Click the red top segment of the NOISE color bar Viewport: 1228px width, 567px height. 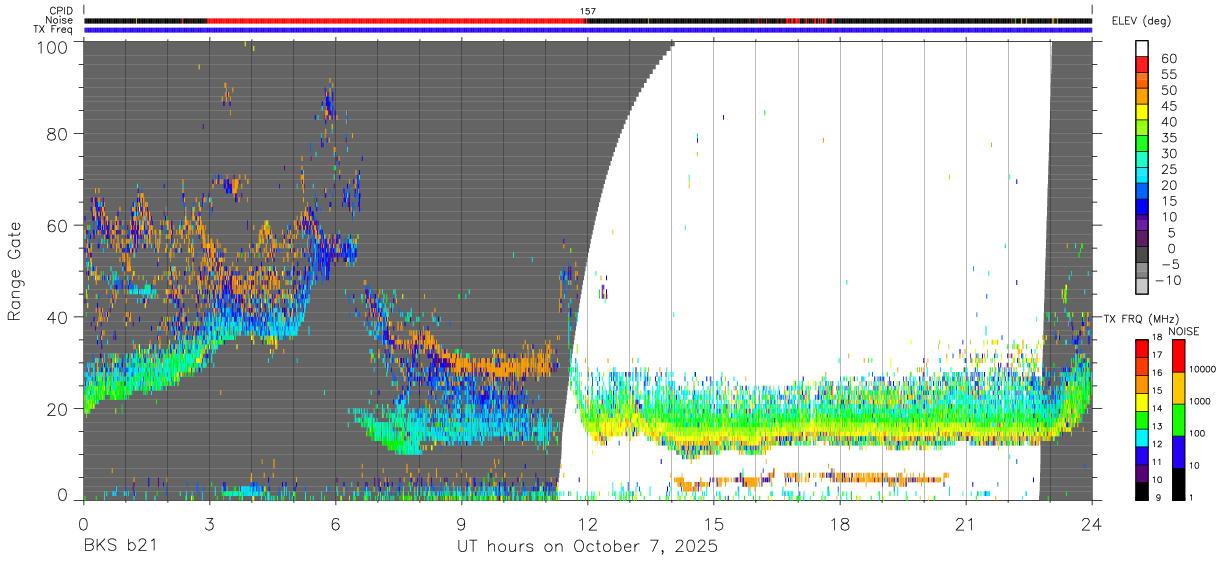tap(1181, 355)
